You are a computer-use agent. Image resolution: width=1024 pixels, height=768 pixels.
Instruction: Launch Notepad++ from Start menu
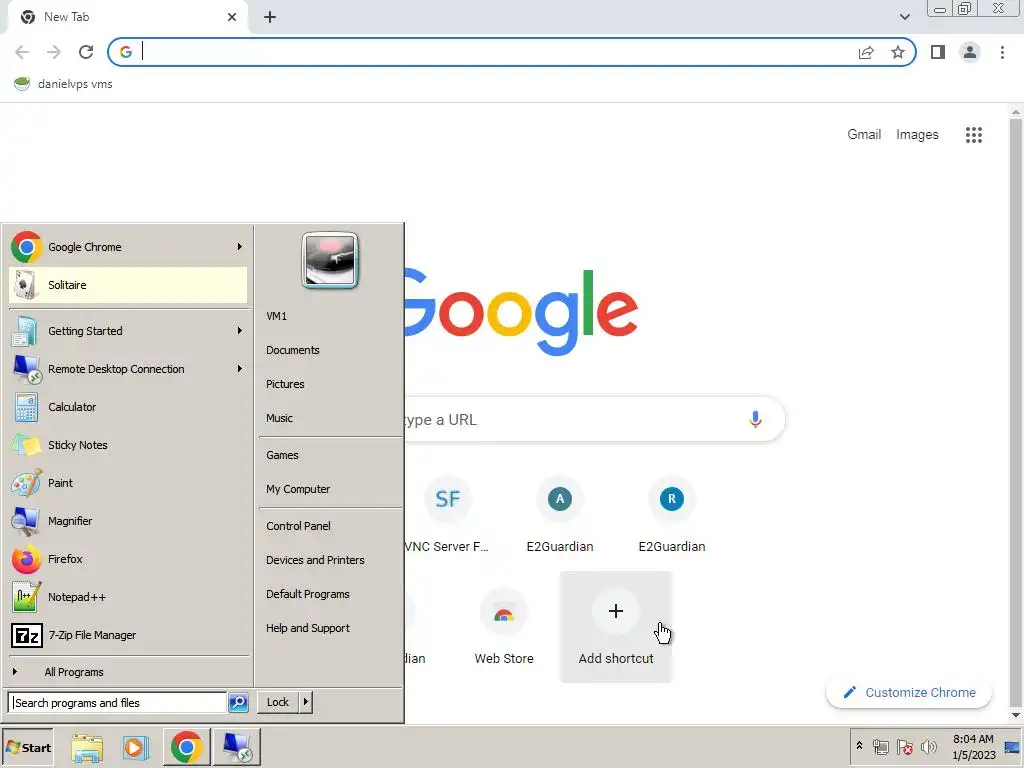point(128,597)
